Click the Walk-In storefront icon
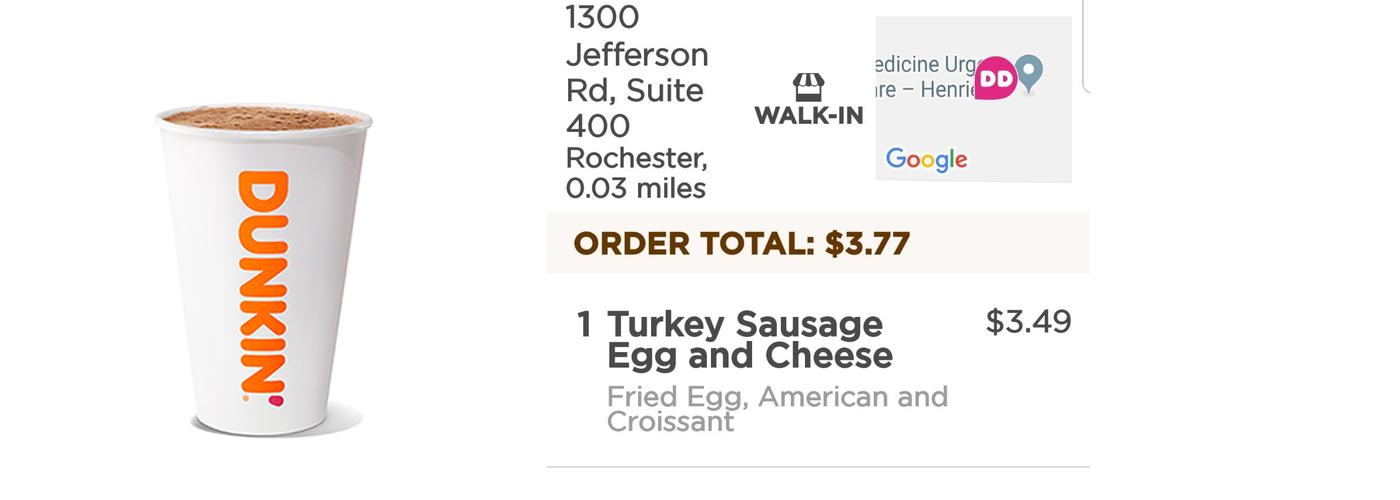Image resolution: width=1400 pixels, height=500 pixels. pyautogui.click(x=808, y=86)
